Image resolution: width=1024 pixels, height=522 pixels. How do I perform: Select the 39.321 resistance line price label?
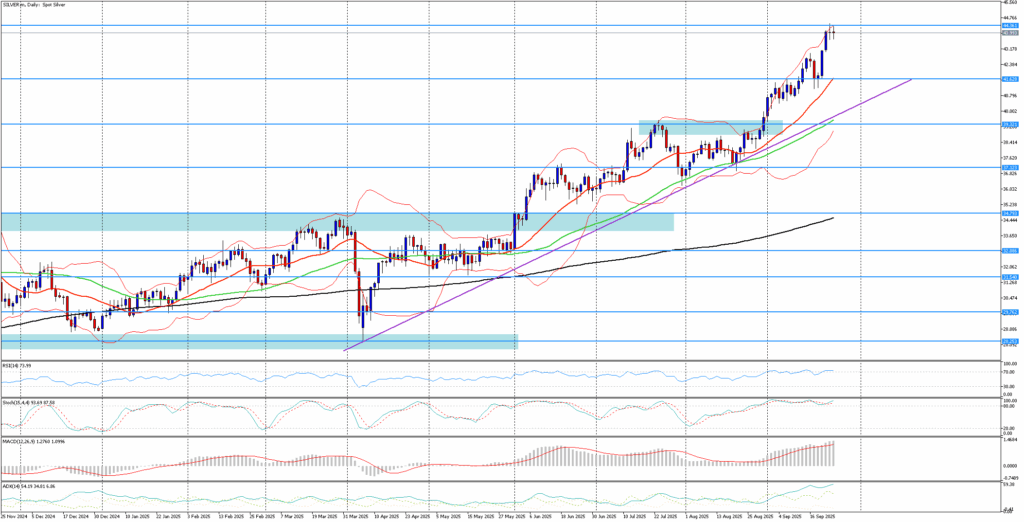pyautogui.click(x=1009, y=125)
